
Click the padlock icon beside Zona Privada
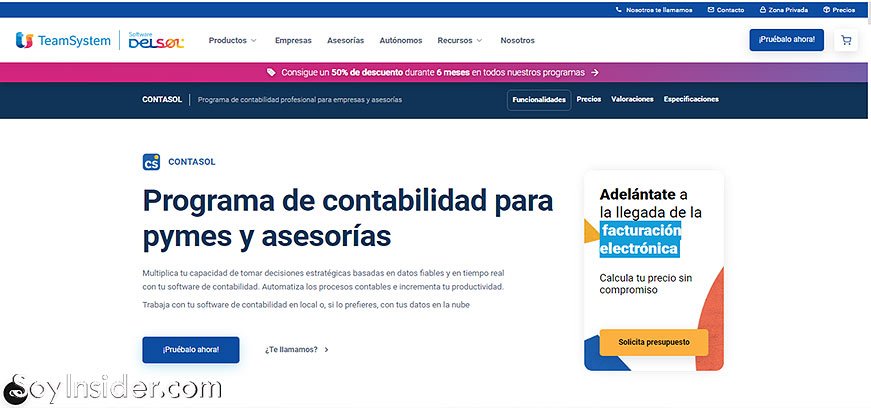(x=763, y=10)
